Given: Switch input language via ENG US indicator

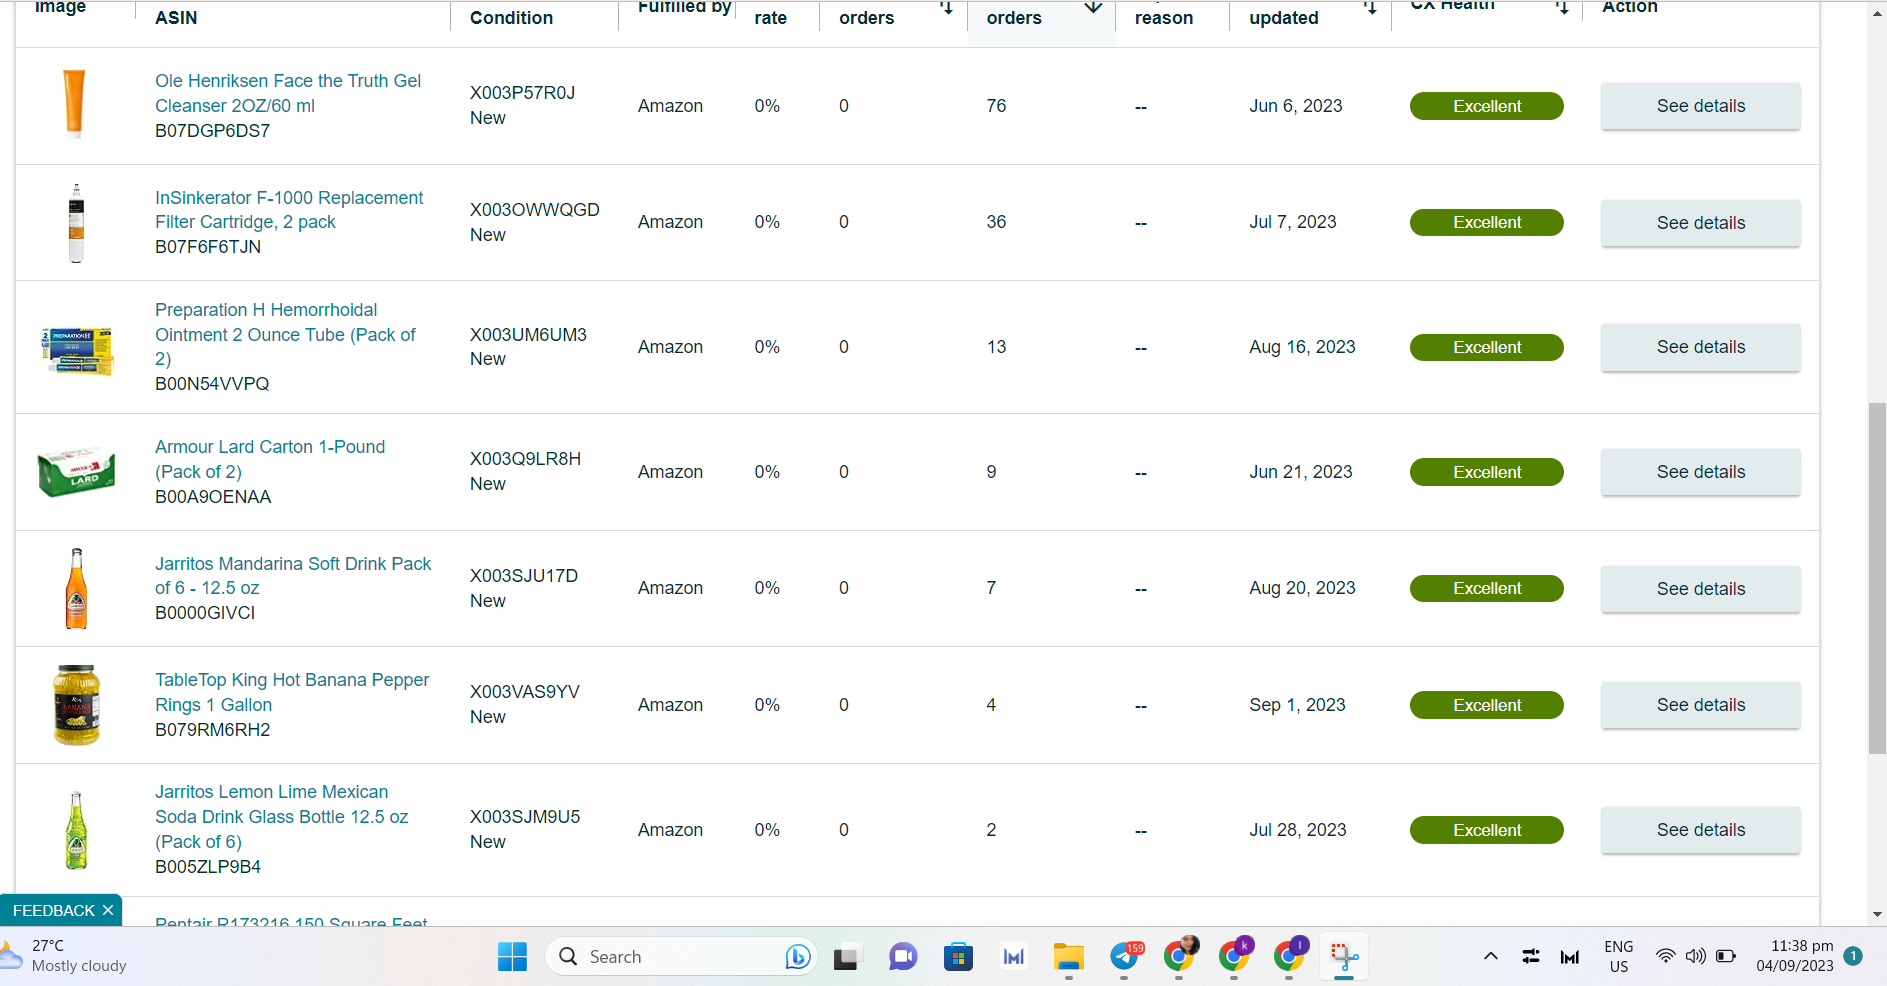Looking at the screenshot, I should 1619,957.
